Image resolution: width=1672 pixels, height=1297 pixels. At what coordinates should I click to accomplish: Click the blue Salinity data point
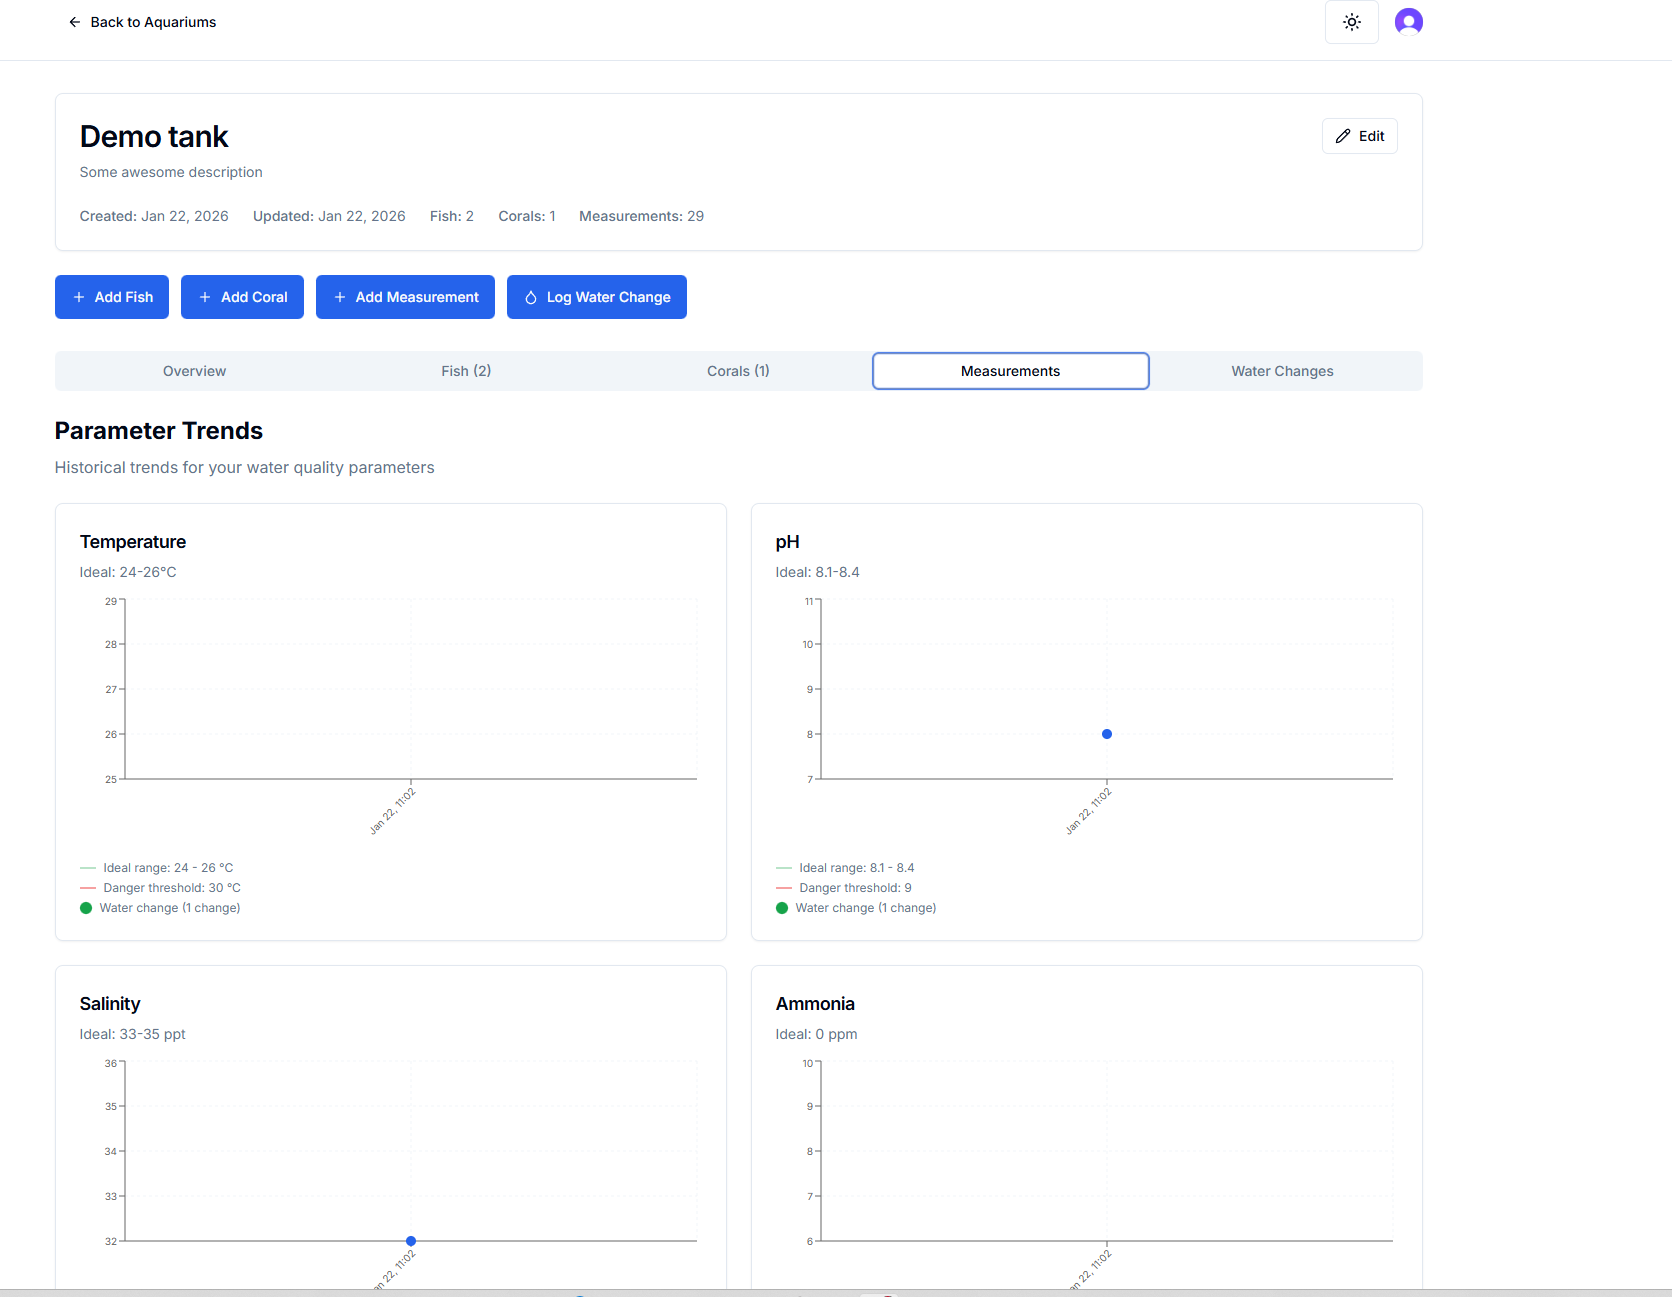point(411,1241)
